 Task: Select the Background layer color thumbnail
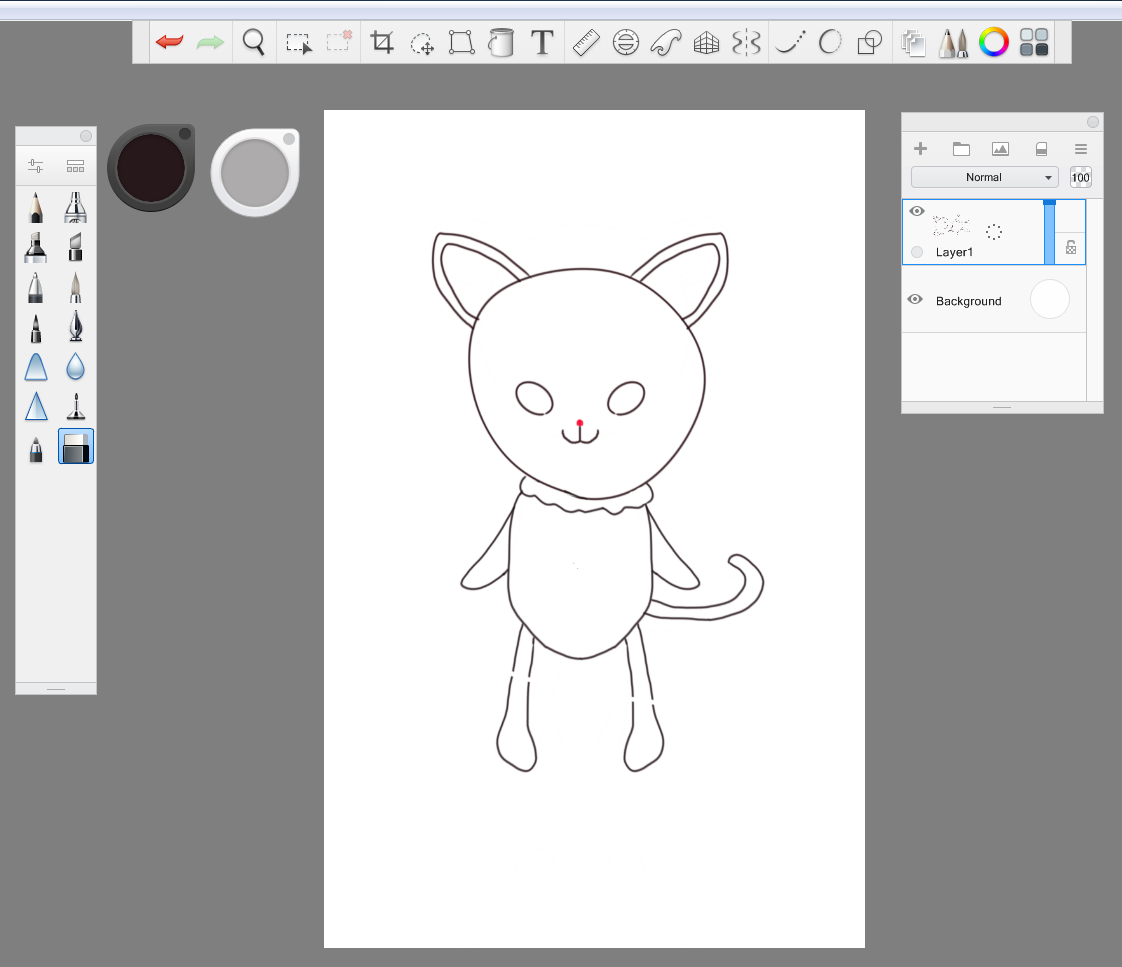1049,300
